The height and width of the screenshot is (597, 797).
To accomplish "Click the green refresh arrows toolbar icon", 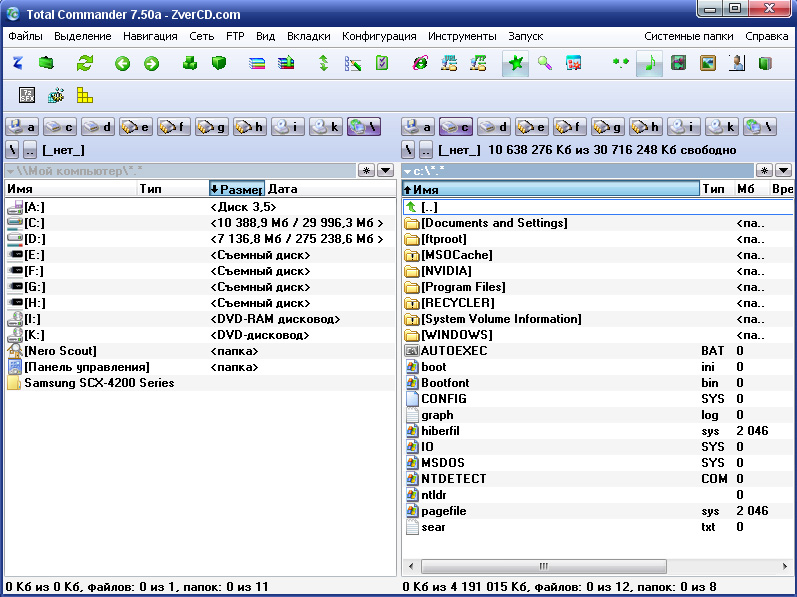I will click(x=85, y=64).
